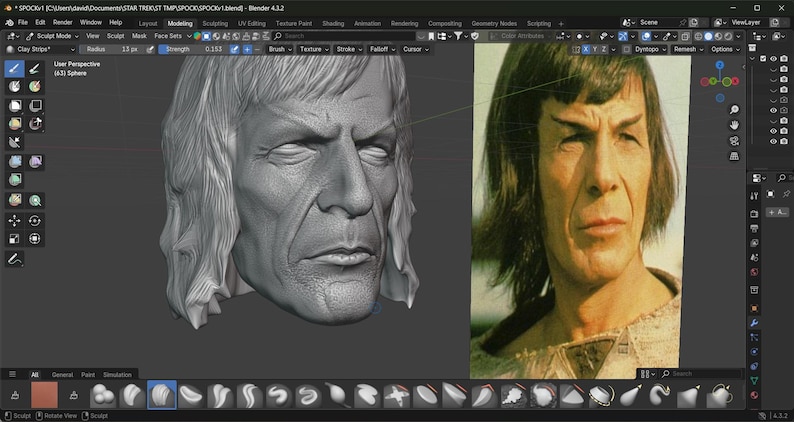Viewport: 794px width, 422px height.
Task: Toggle X-Ray display in viewport header
Action: tap(685, 36)
